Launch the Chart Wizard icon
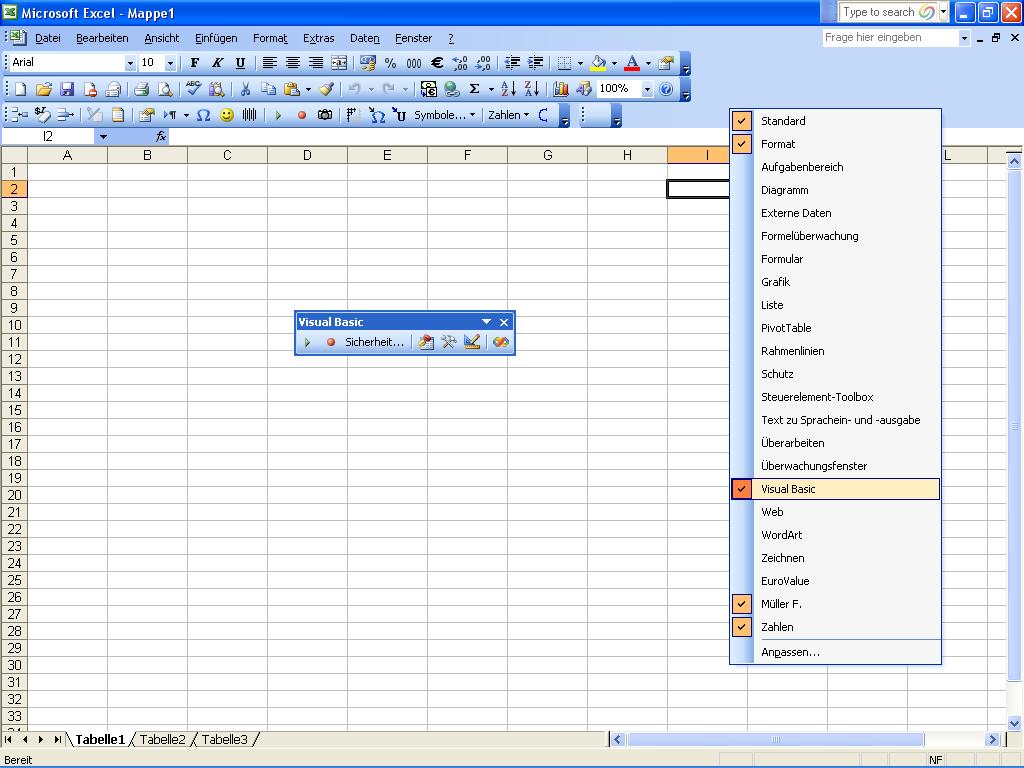The width and height of the screenshot is (1024, 768). click(560, 89)
